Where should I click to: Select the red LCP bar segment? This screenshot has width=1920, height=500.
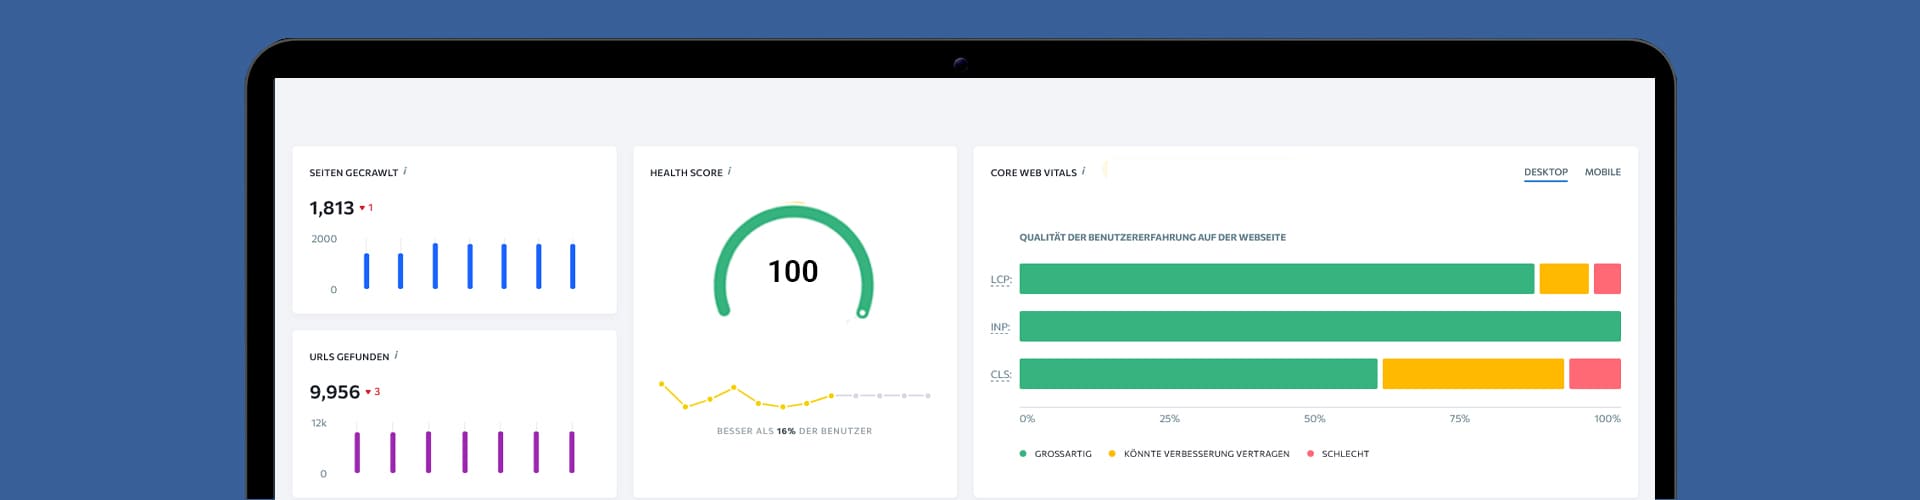(x=1607, y=279)
